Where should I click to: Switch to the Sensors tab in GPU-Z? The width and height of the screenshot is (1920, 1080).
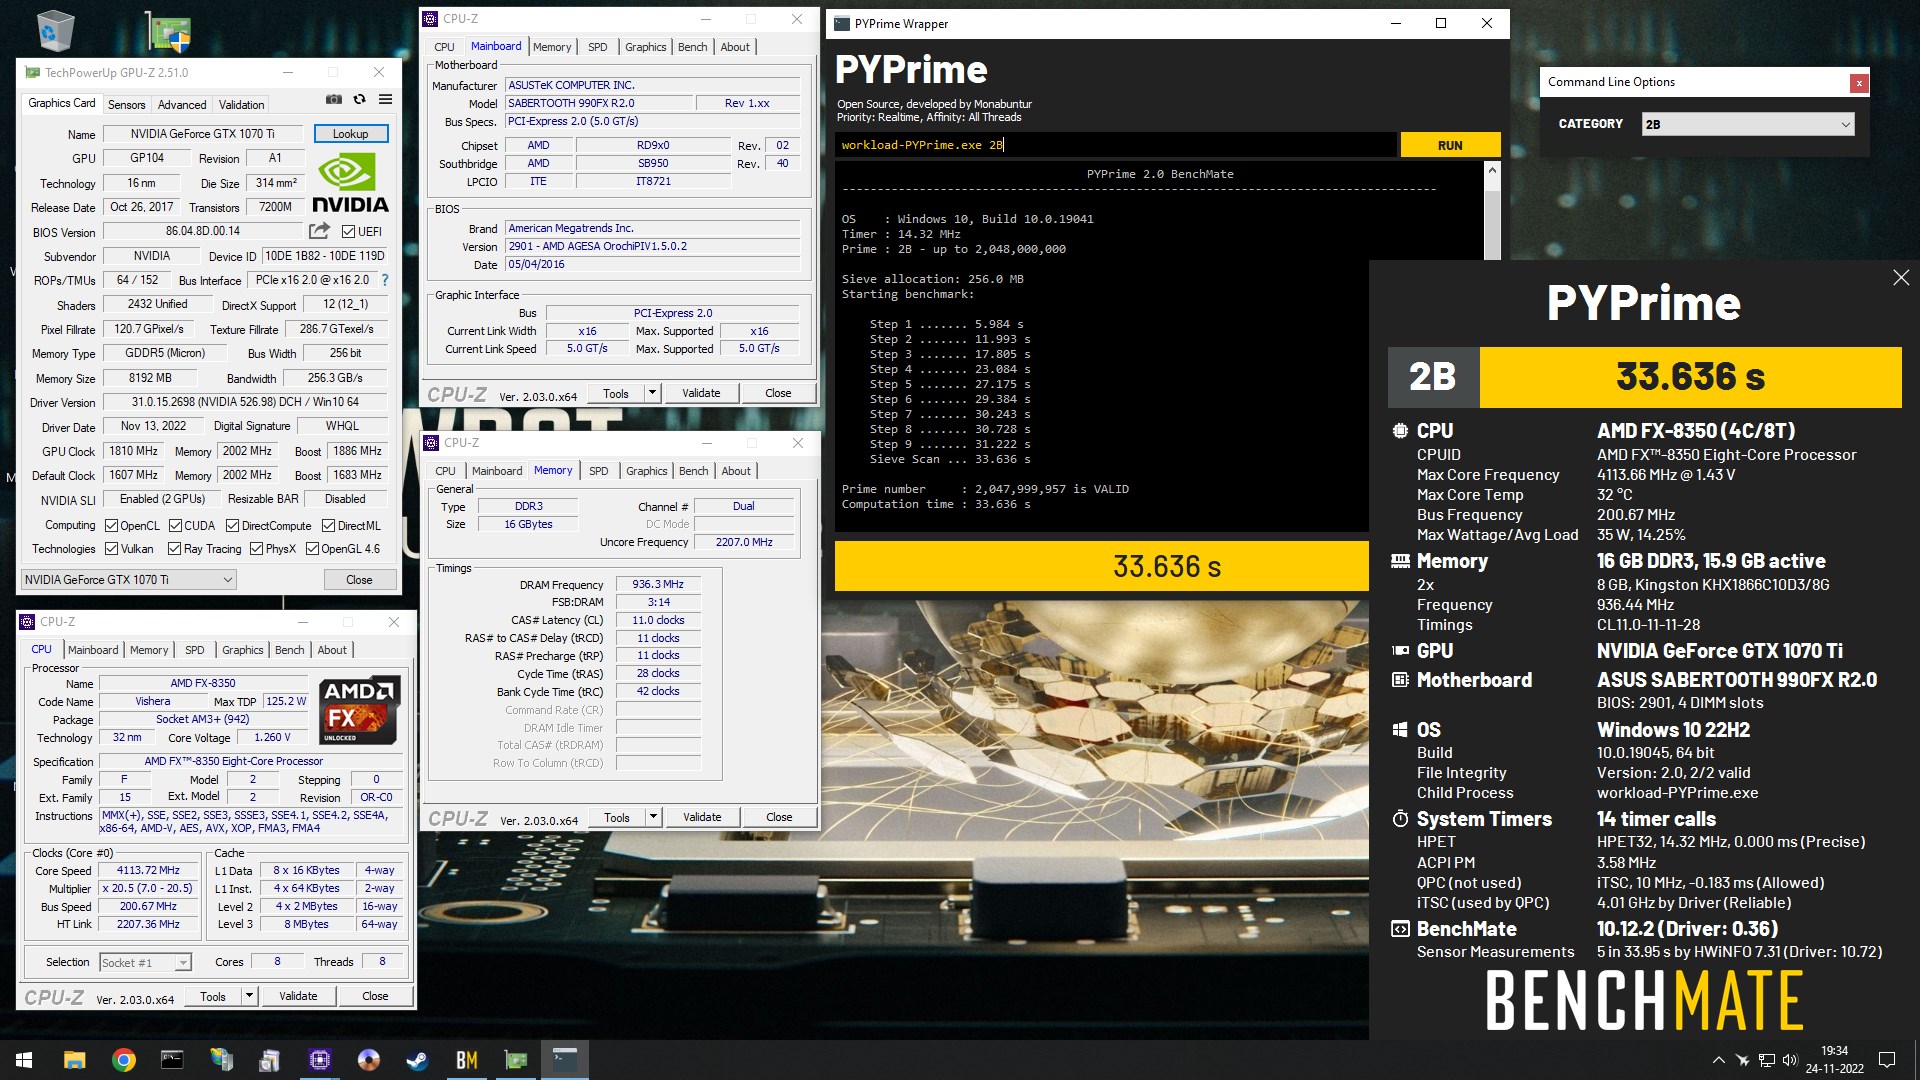click(127, 105)
